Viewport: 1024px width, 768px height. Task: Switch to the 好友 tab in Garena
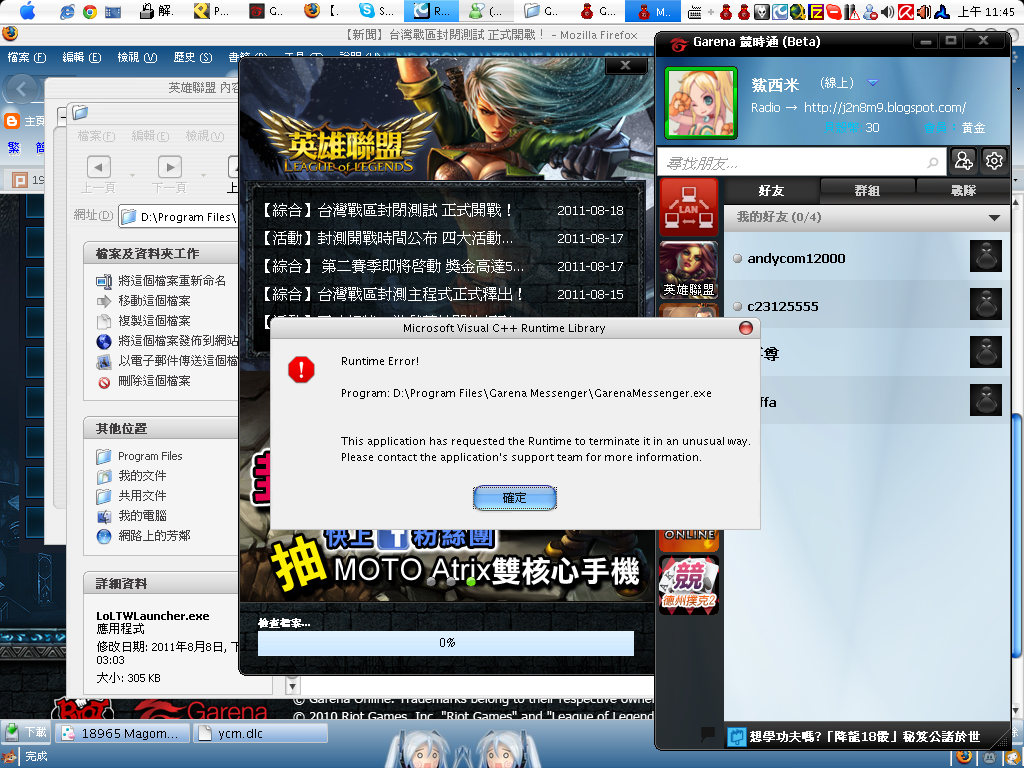tap(771, 191)
